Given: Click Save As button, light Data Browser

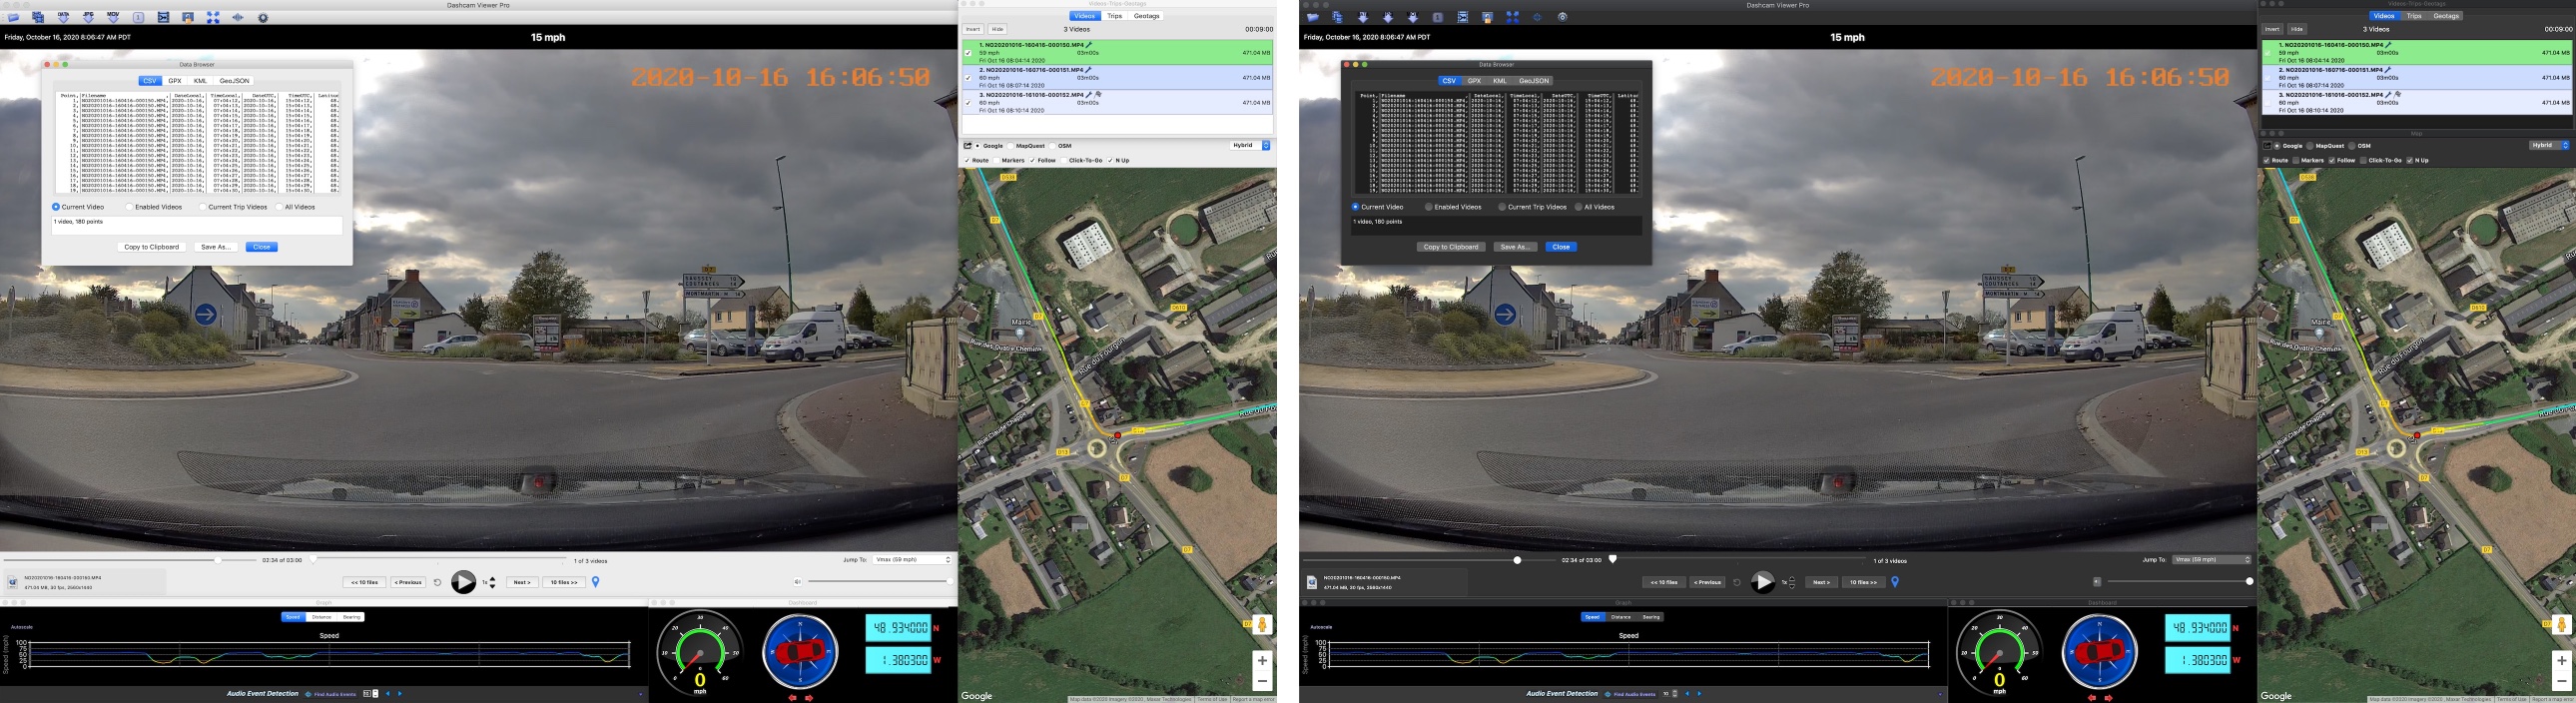Looking at the screenshot, I should 215,247.
